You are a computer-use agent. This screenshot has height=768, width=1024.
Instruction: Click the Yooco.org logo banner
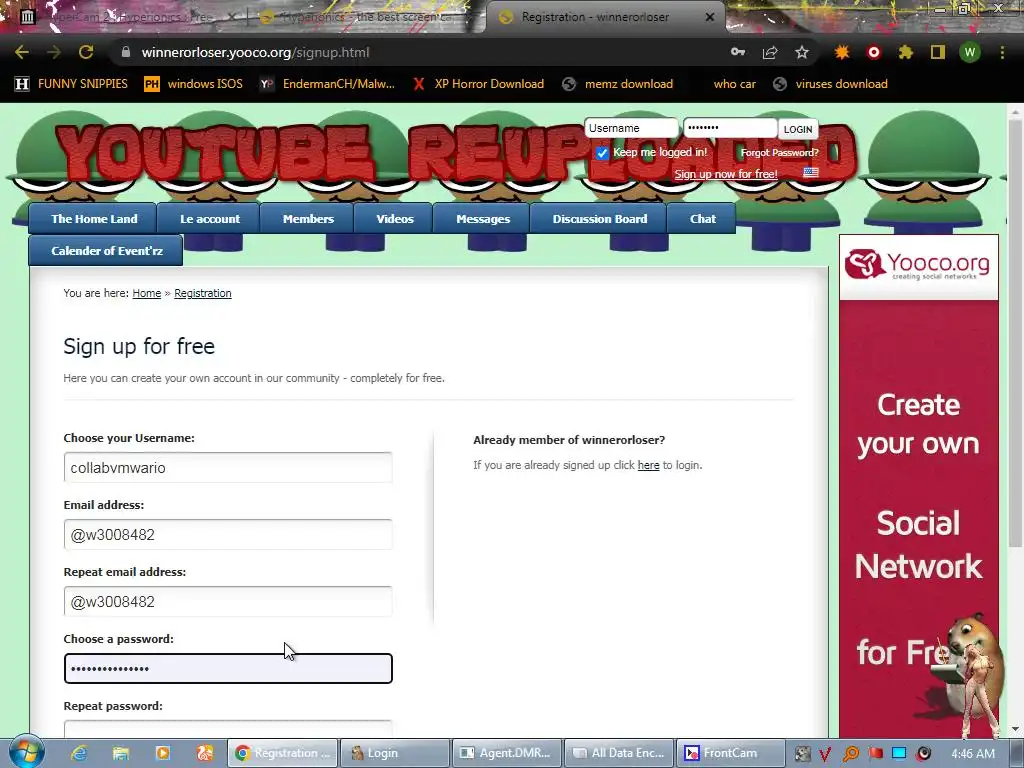(x=918, y=266)
